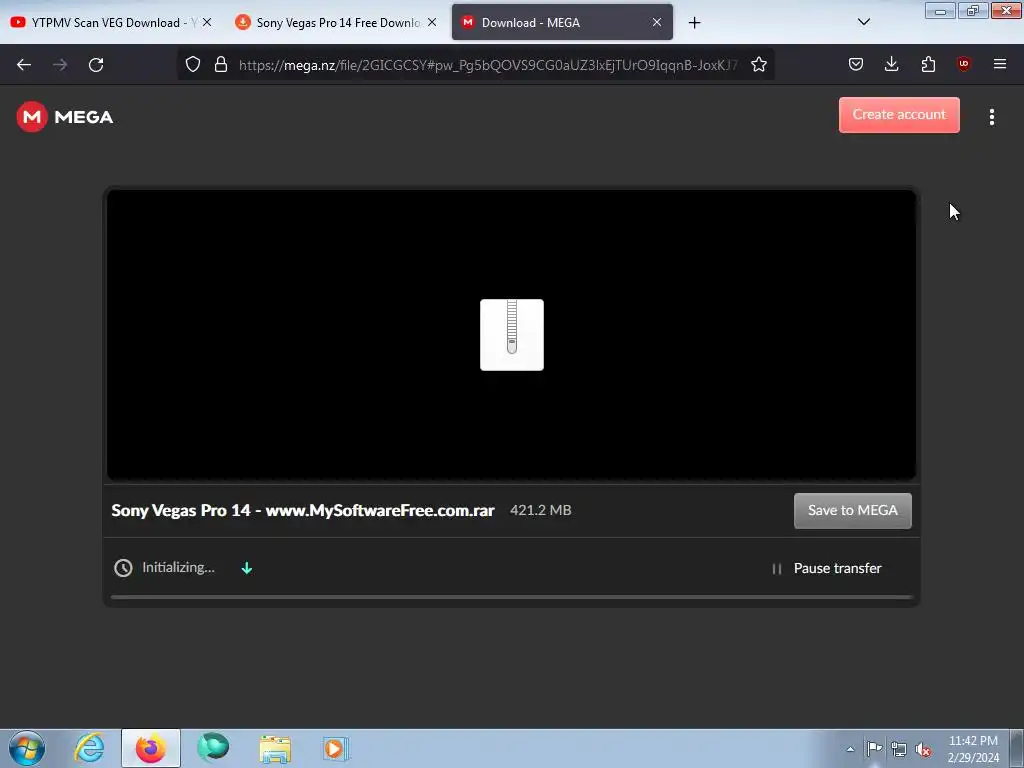Screen dimensions: 1024x768
Task: Switch to YTPMV Scan VEG Download tab
Action: pyautogui.click(x=104, y=22)
